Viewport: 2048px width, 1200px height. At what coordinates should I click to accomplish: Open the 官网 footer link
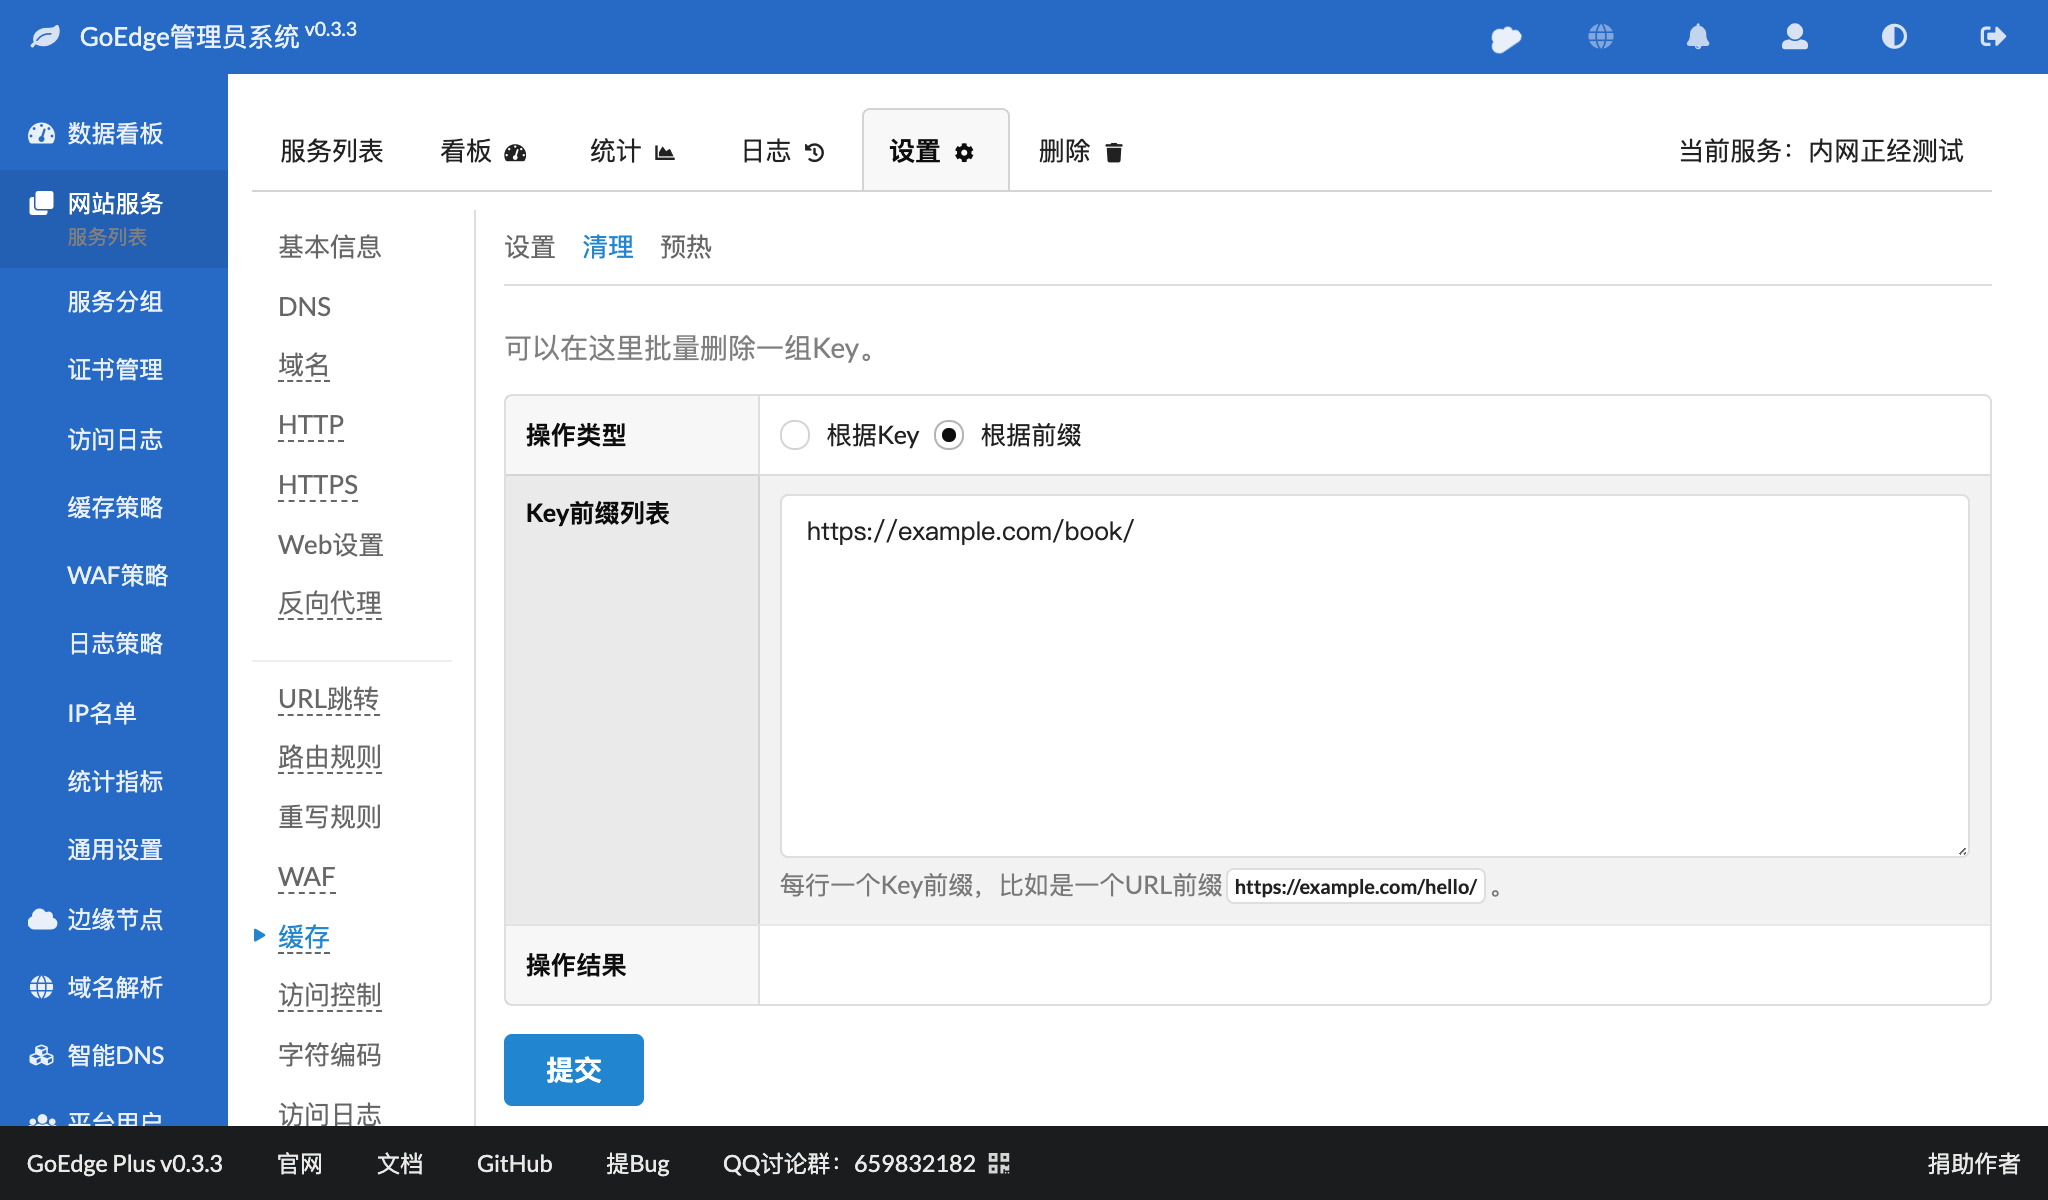(300, 1163)
